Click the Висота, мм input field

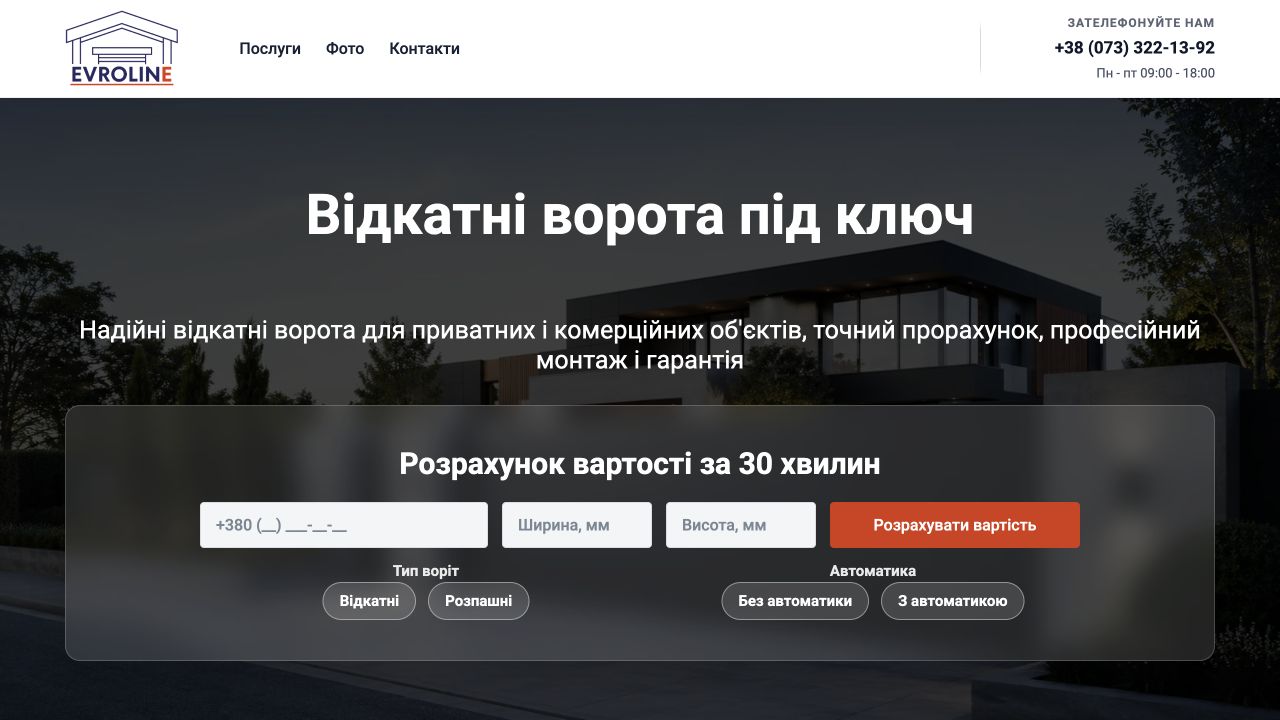(741, 525)
